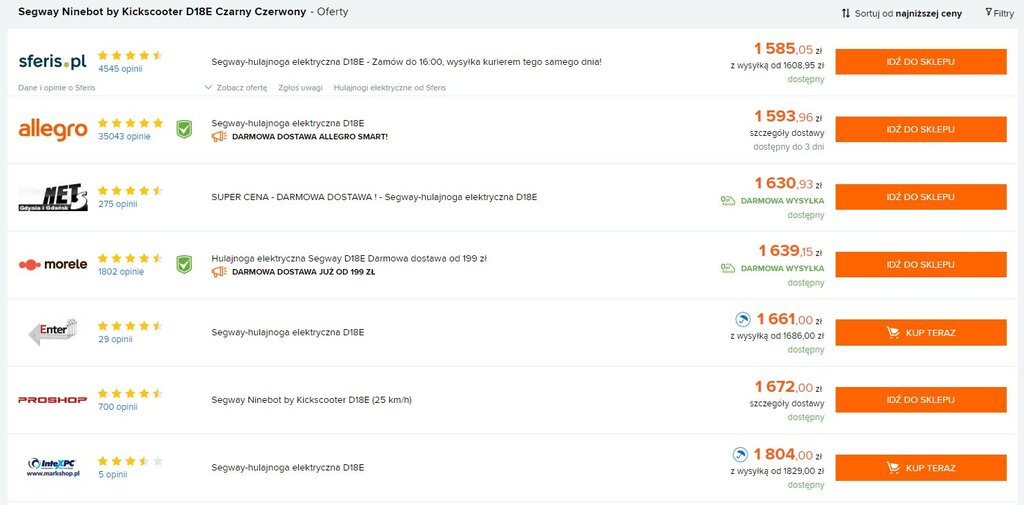Open the NET-S Gdynia shop logo
Image resolution: width=1024 pixels, height=505 pixels.
pyautogui.click(x=52, y=197)
